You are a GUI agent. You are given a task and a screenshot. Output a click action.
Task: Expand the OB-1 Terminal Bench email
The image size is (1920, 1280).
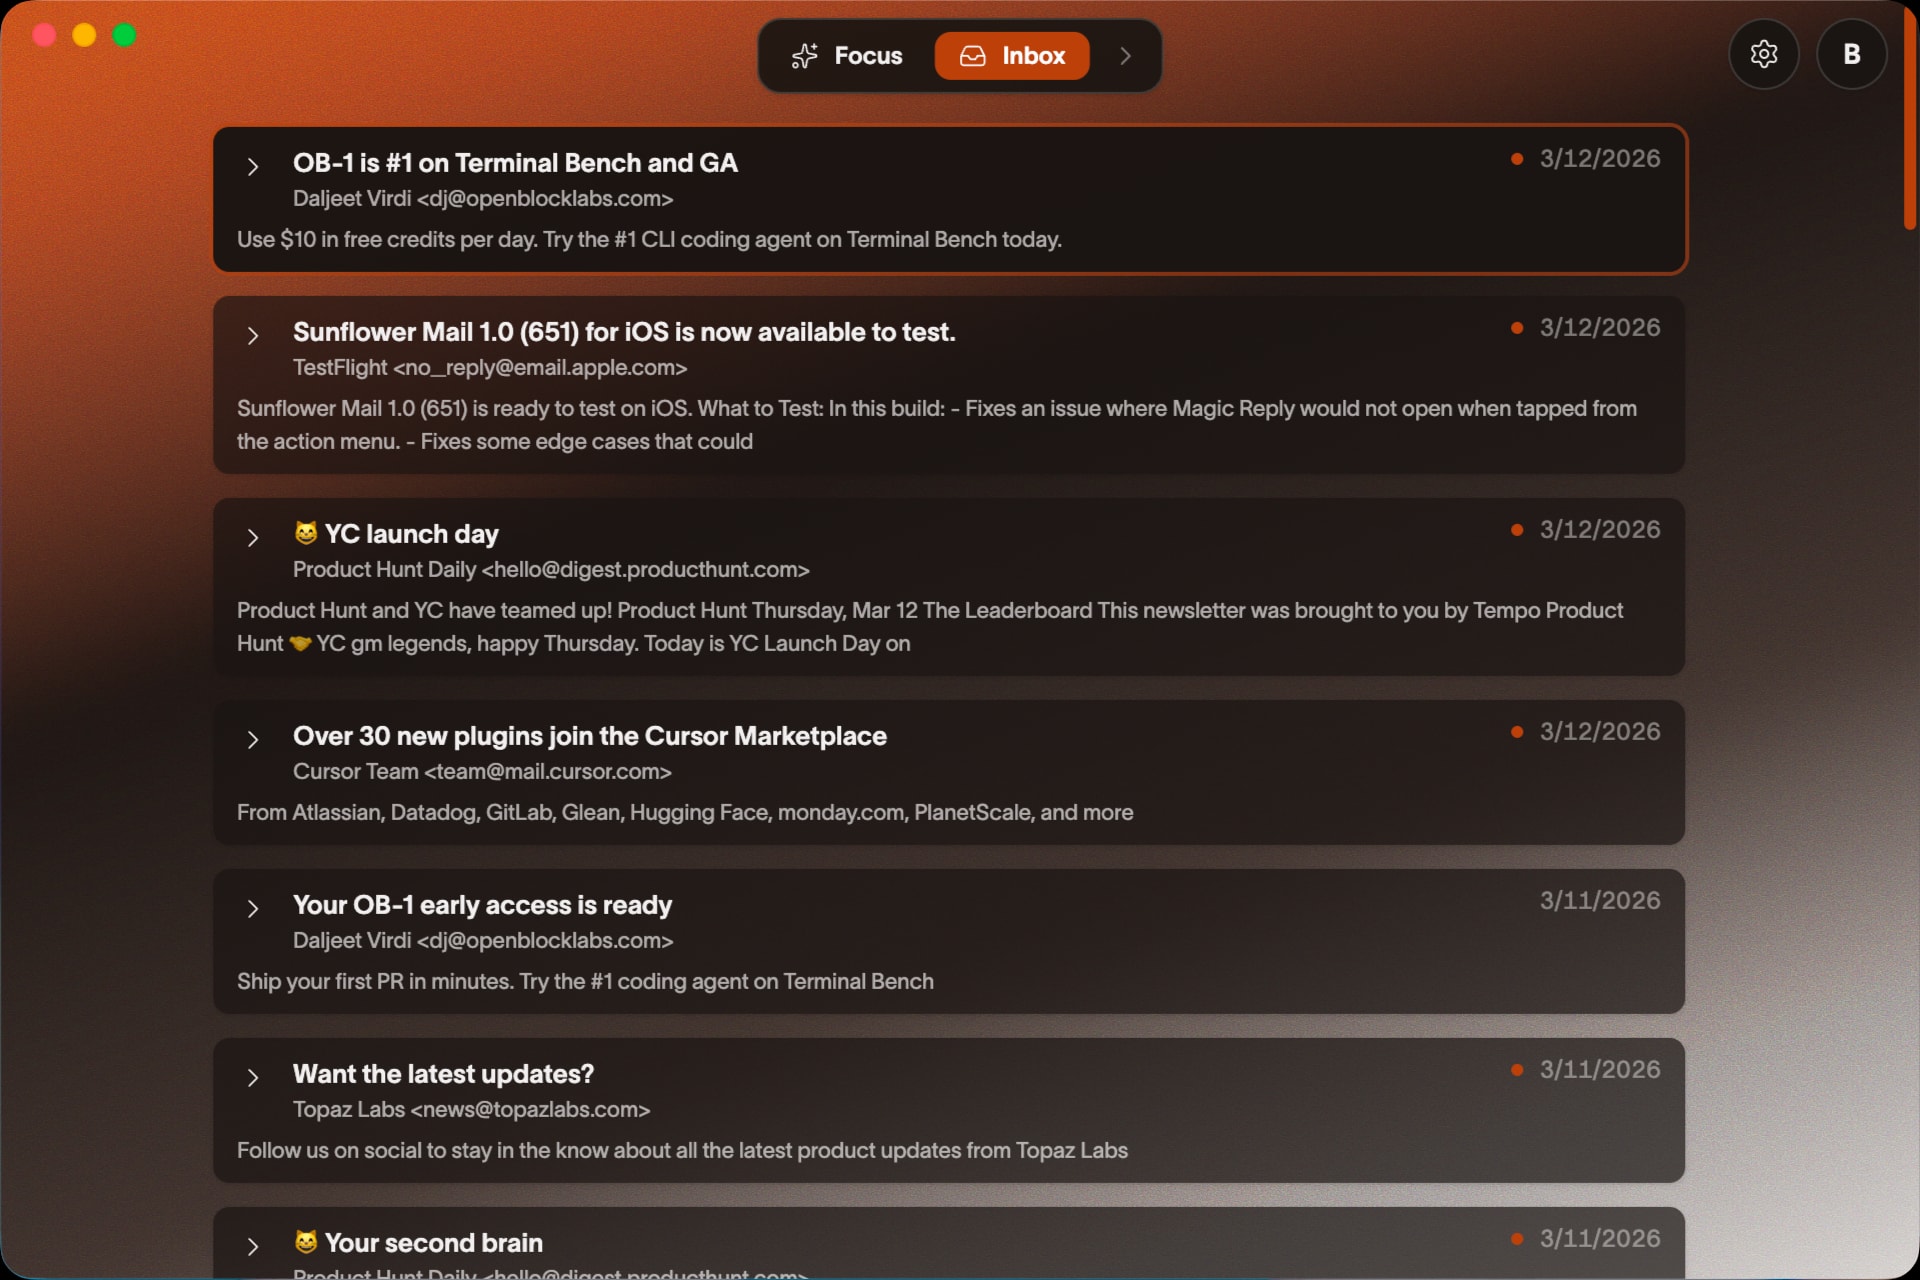[253, 166]
